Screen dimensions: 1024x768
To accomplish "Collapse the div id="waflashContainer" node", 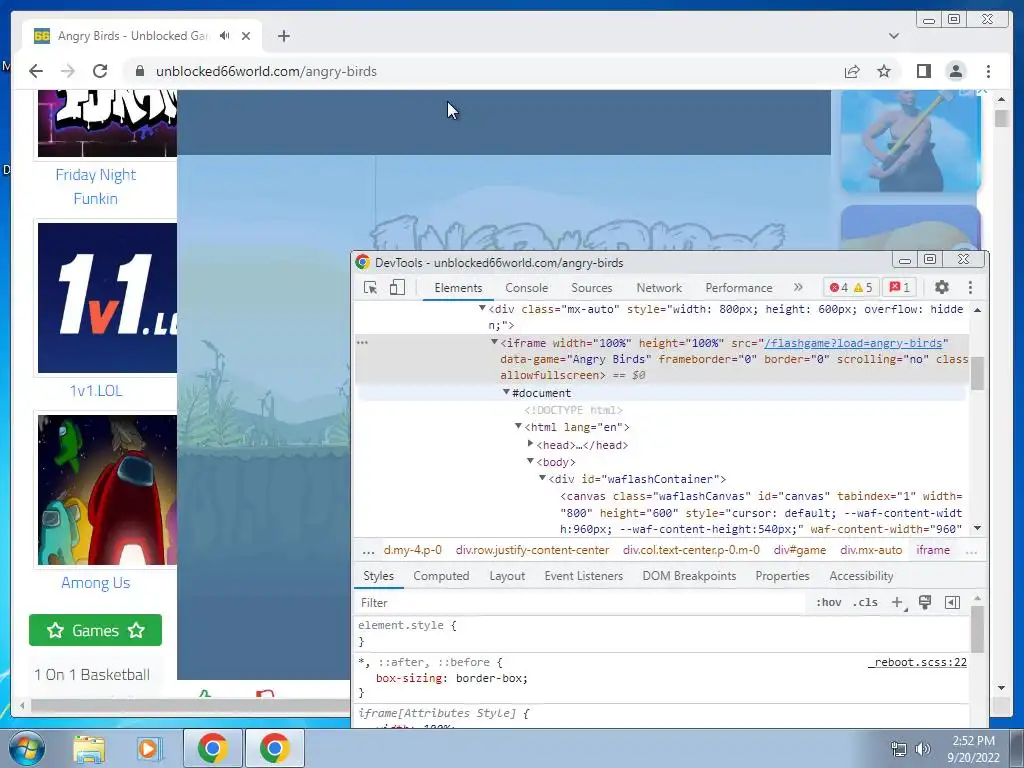I will point(542,478).
